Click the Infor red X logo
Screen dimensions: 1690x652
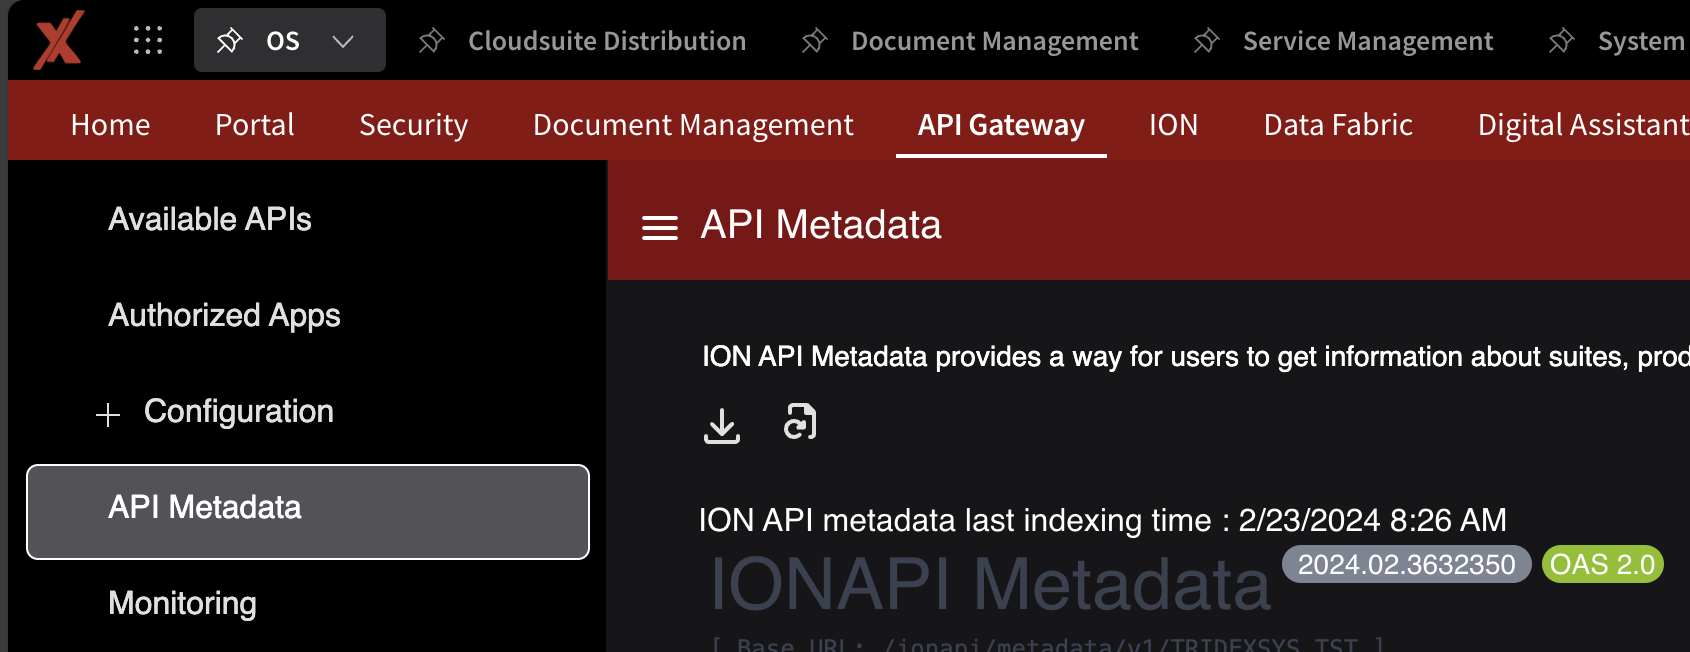tap(58, 40)
